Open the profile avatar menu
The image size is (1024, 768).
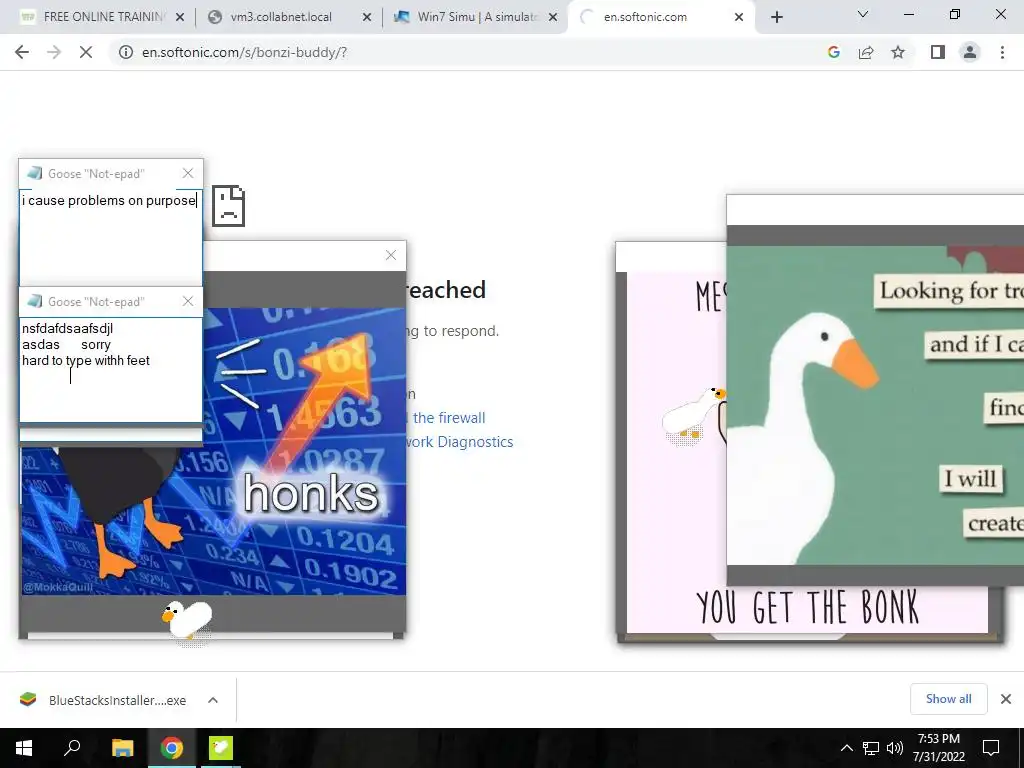[x=970, y=52]
